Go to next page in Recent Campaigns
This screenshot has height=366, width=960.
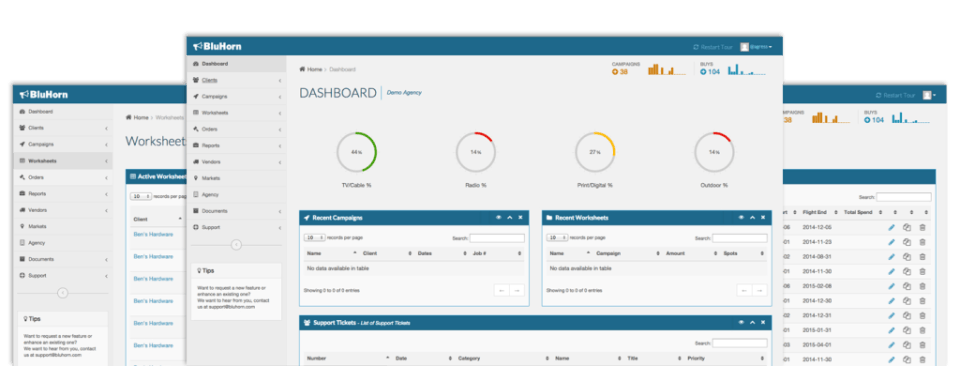pos(517,291)
